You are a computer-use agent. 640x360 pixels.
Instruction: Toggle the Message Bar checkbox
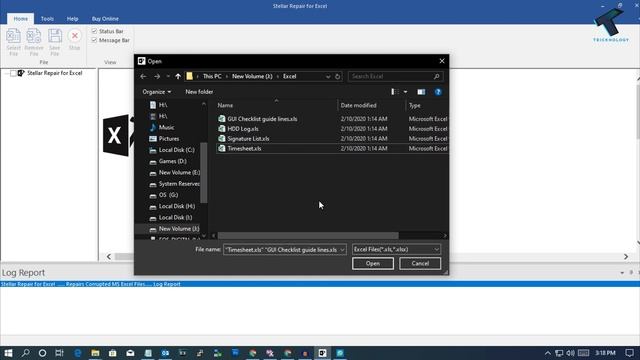click(x=94, y=40)
